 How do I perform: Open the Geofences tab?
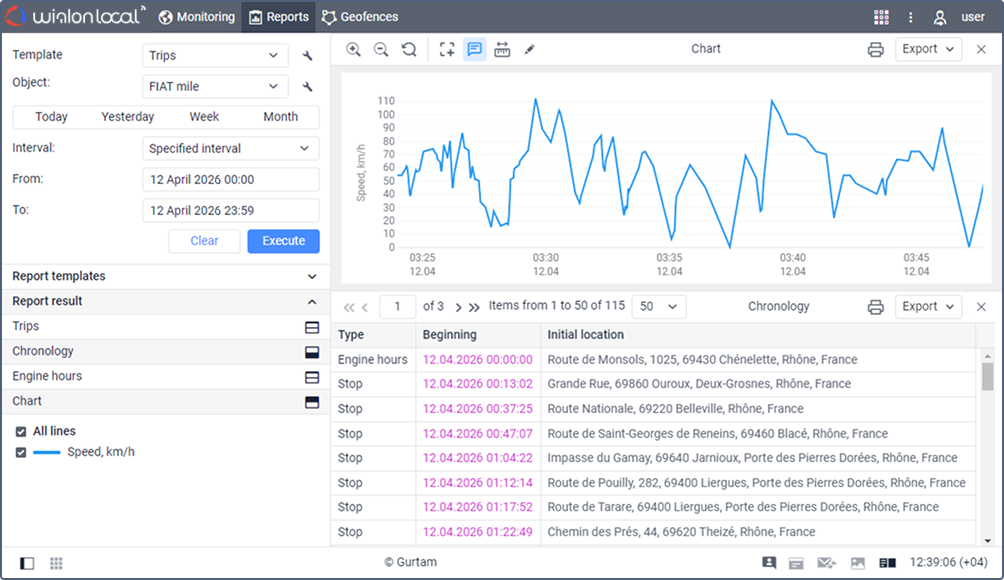point(360,17)
